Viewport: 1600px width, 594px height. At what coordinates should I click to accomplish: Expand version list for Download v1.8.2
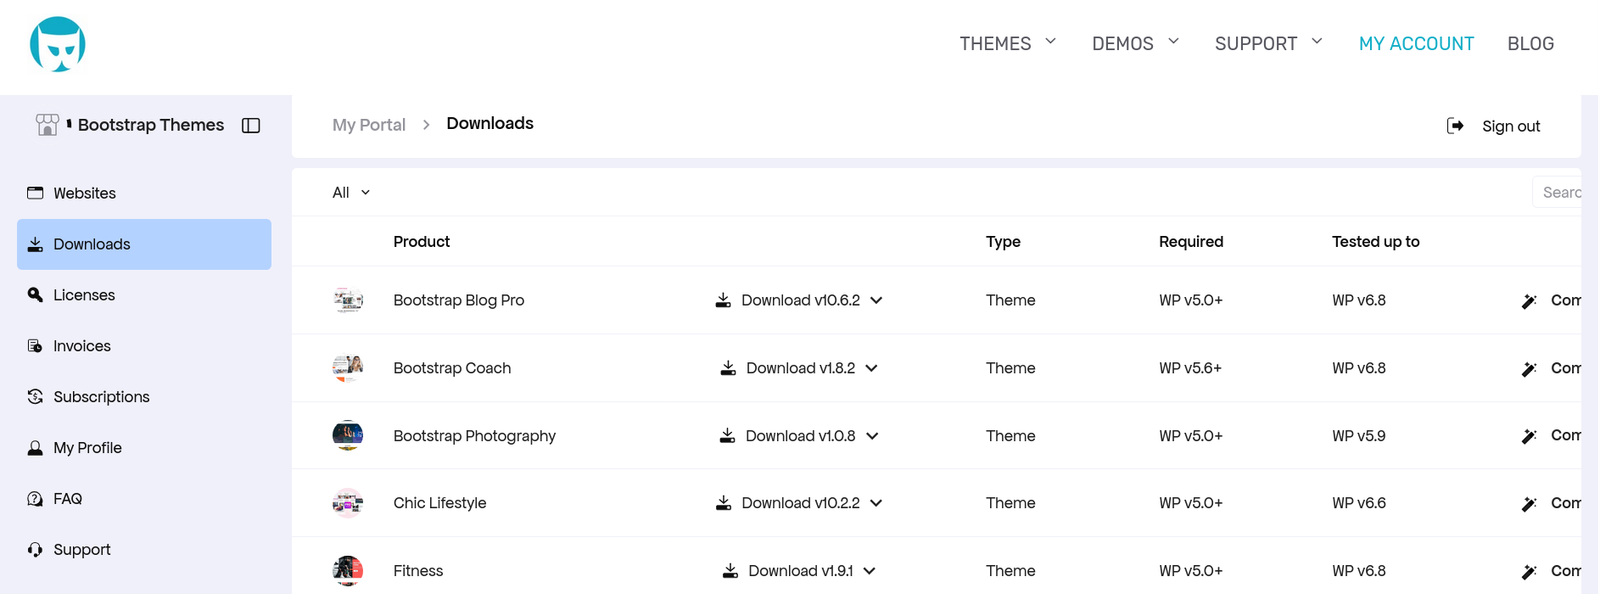(871, 368)
